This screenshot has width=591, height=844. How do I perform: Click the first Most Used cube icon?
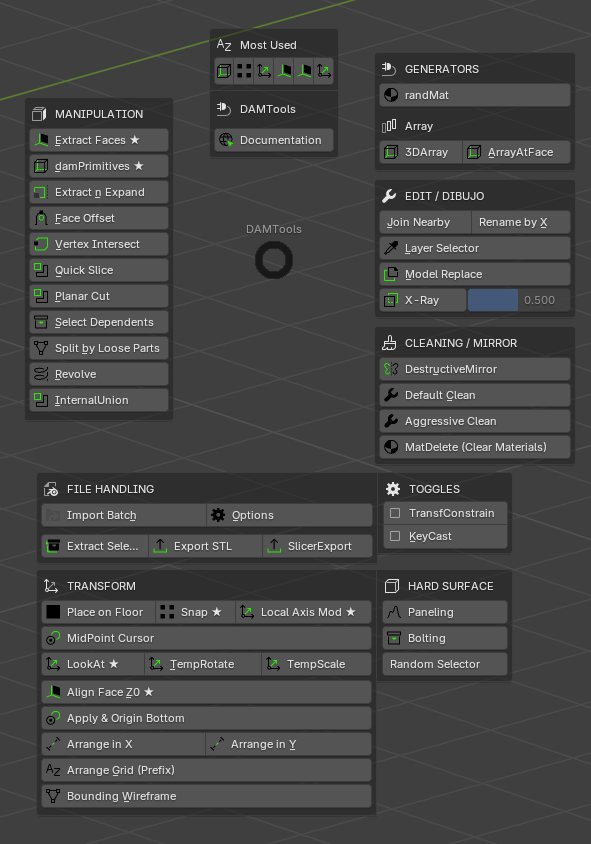pyautogui.click(x=224, y=71)
